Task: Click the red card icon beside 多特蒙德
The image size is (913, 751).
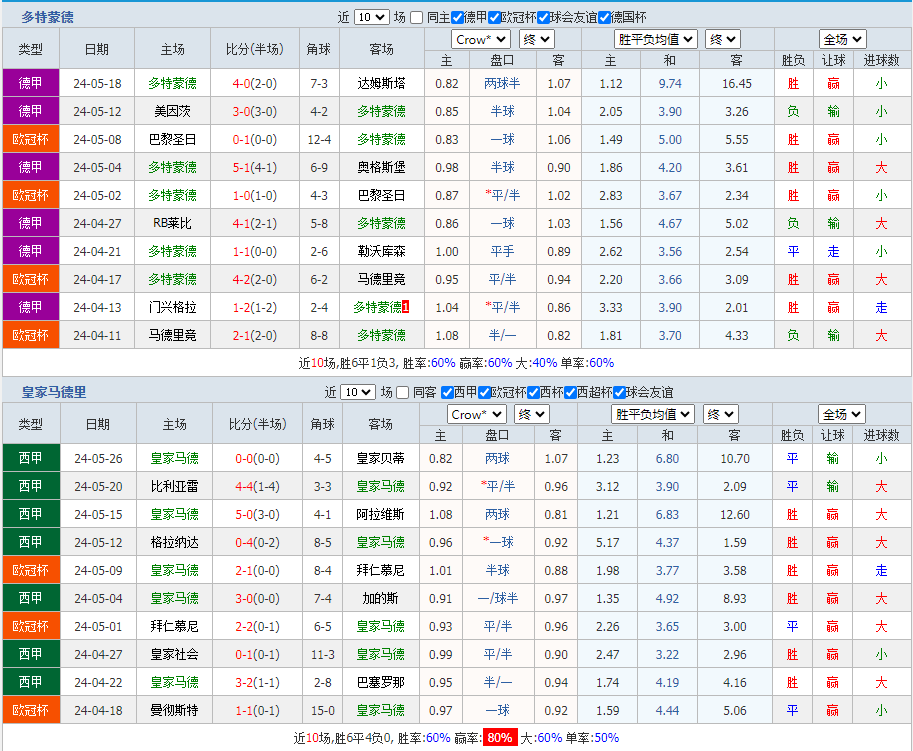Action: pos(405,307)
